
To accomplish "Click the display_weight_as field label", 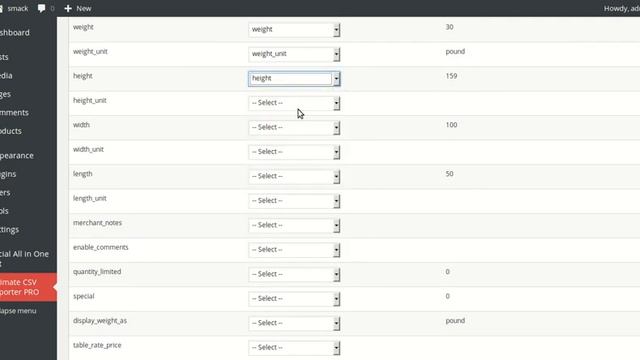I will click(x=100, y=321).
